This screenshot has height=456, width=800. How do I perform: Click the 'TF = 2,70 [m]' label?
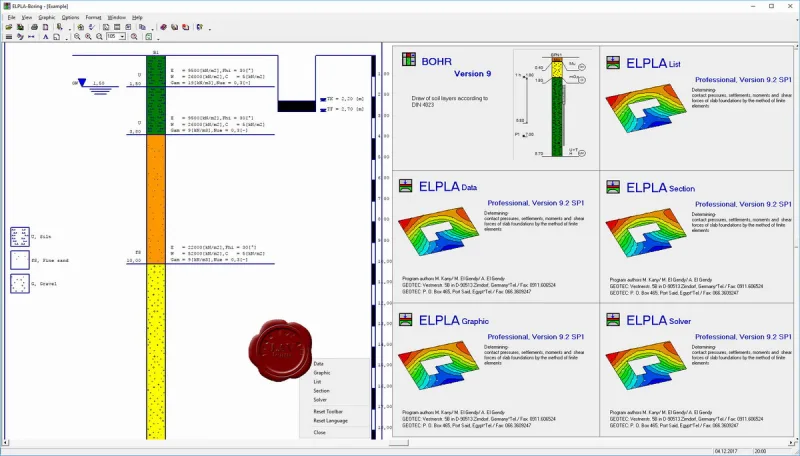(345, 109)
